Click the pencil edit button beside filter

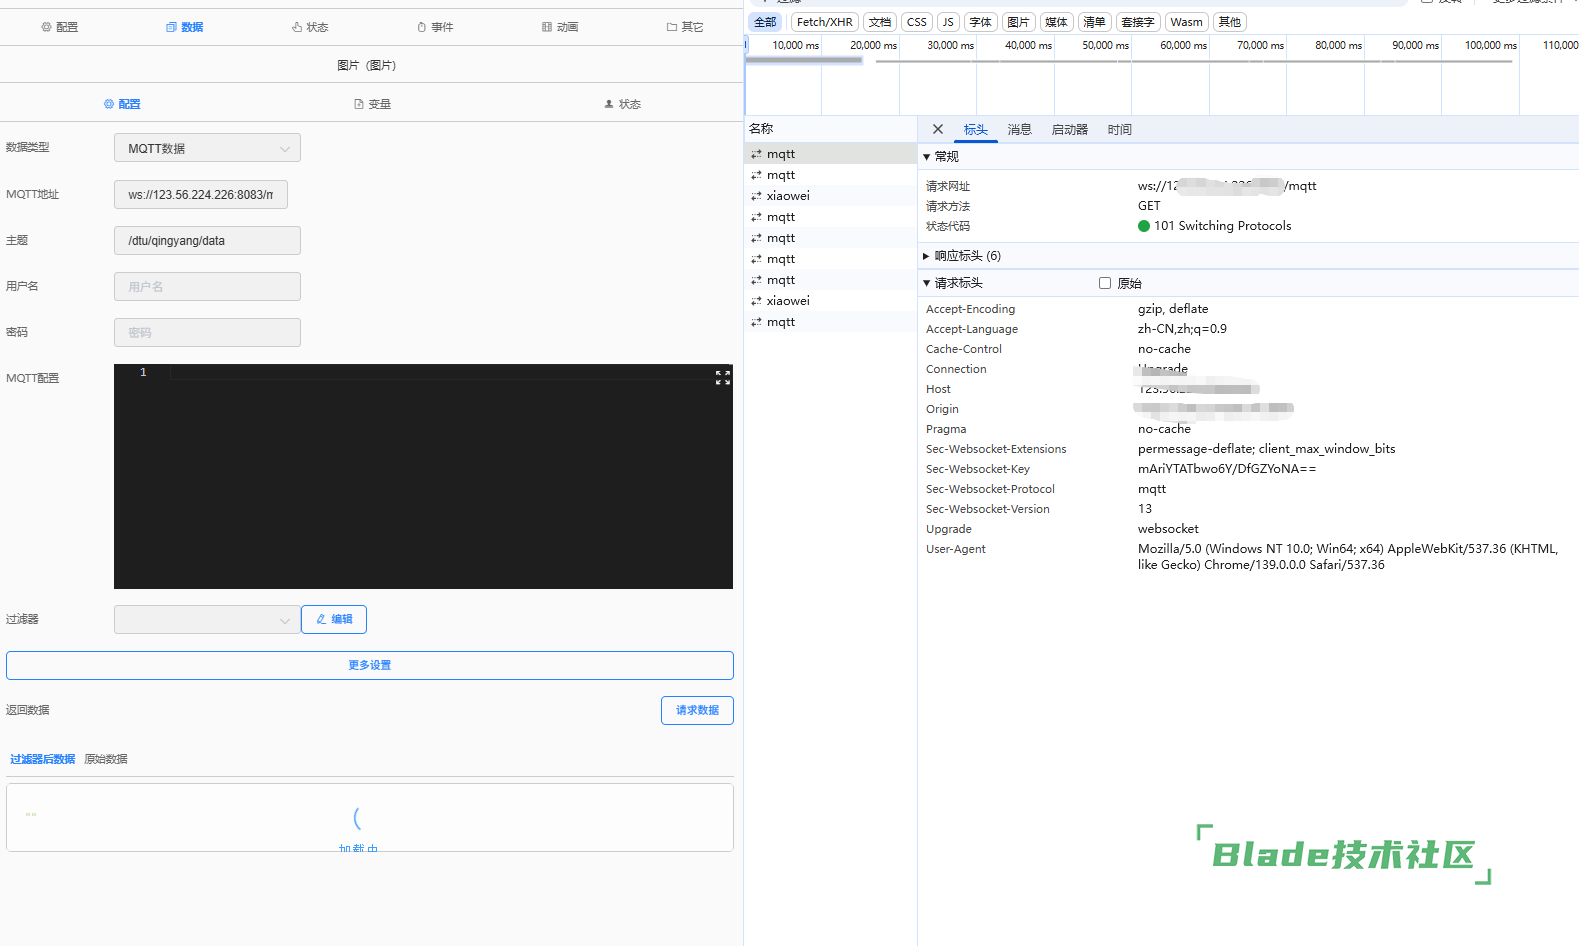pos(334,619)
